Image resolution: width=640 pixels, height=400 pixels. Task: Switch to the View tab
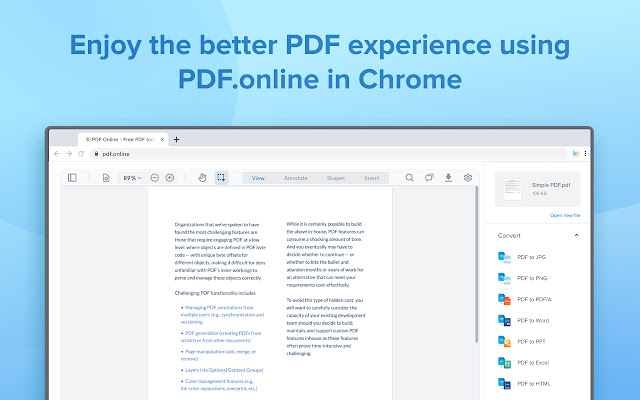258,178
